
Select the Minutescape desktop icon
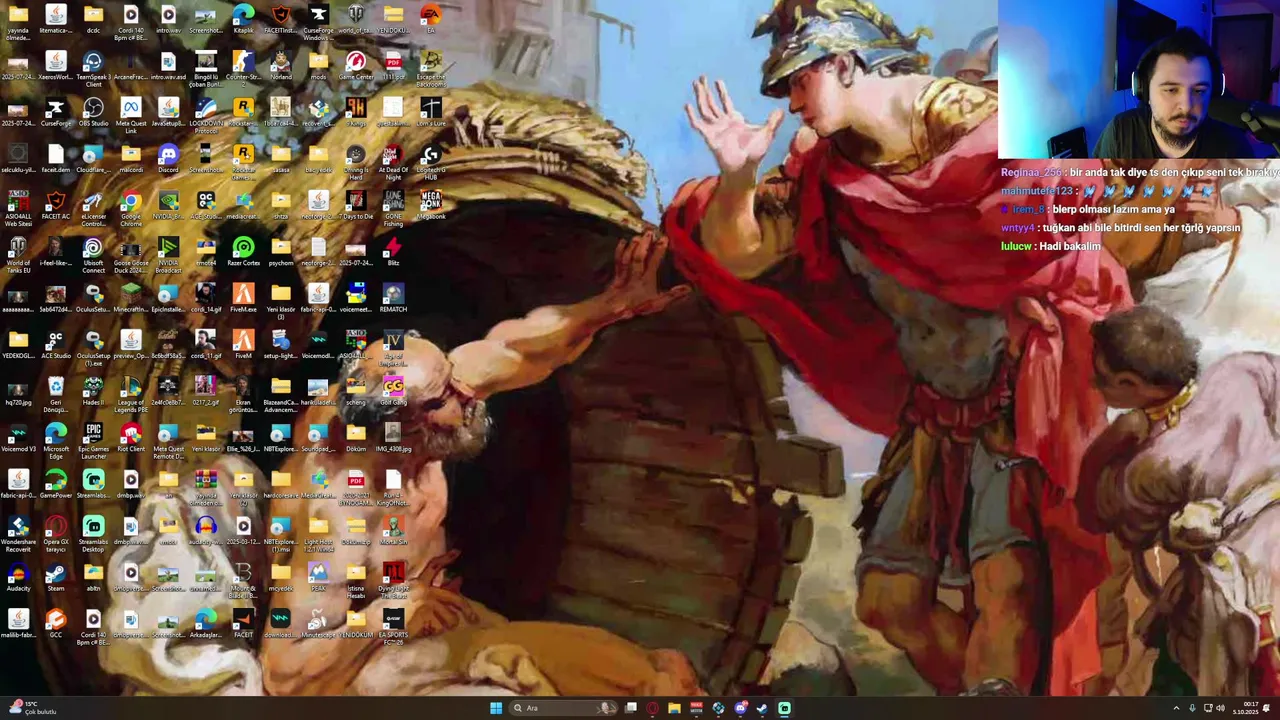(318, 624)
